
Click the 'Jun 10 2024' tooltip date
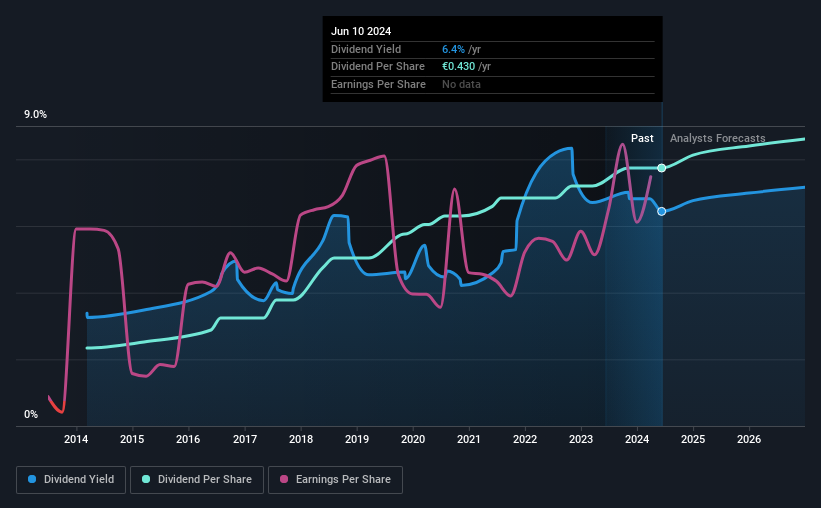tap(361, 31)
